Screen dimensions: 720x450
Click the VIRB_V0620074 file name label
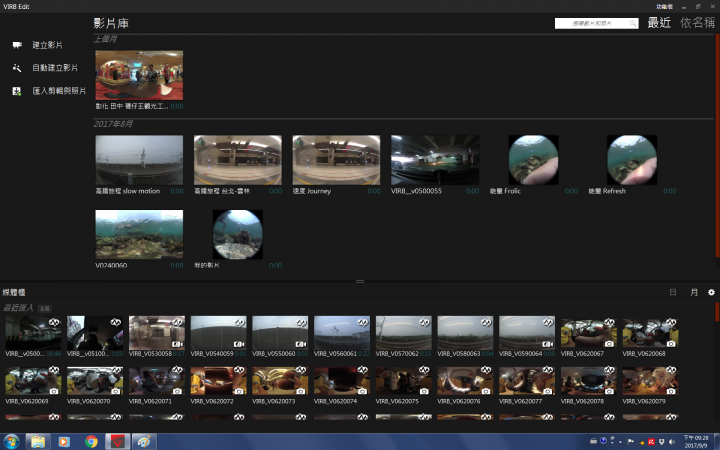coord(335,401)
